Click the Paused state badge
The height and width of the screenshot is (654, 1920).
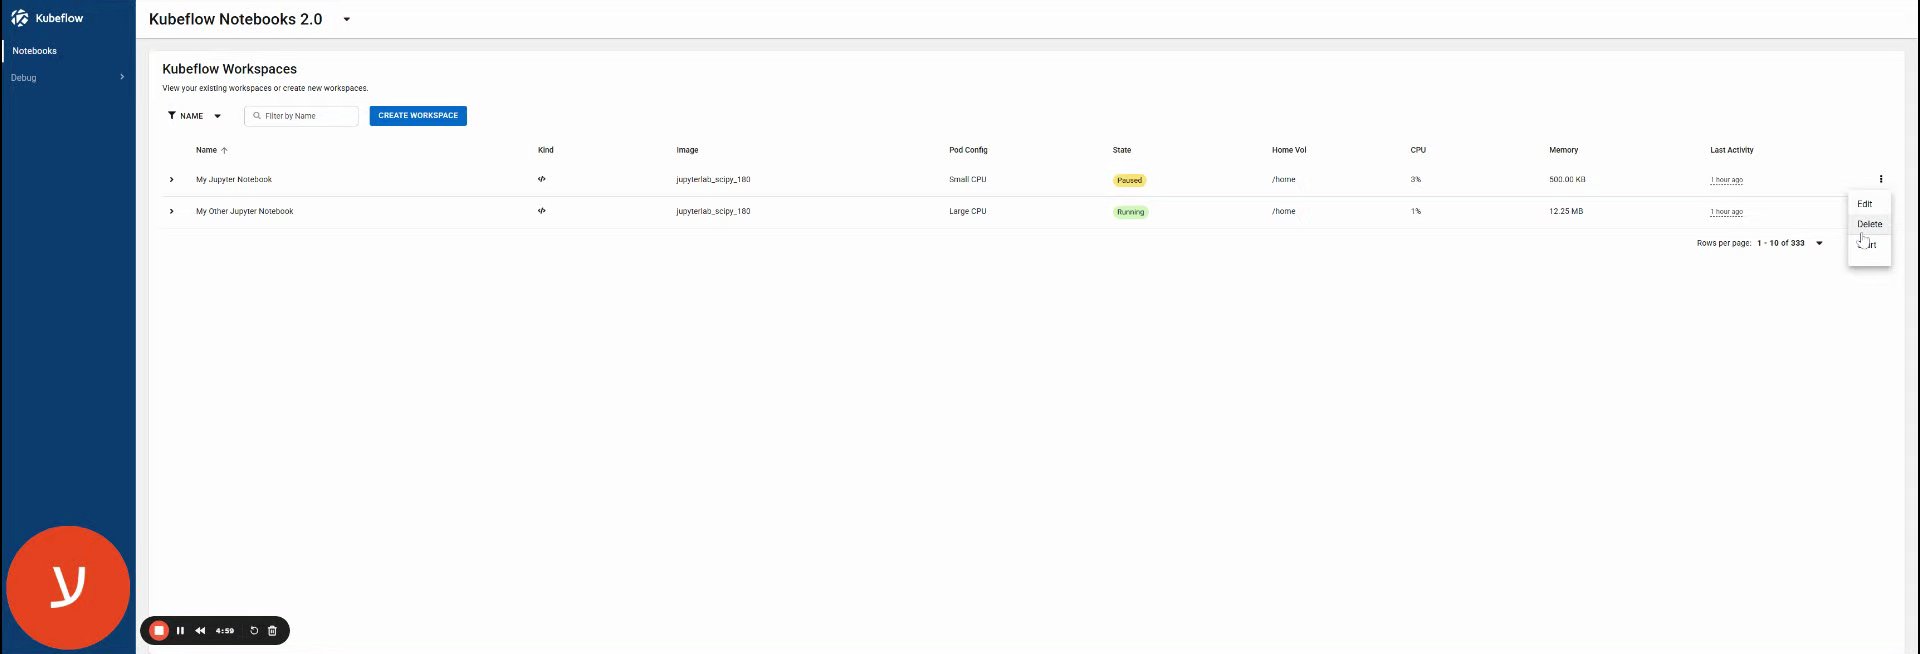pos(1129,181)
